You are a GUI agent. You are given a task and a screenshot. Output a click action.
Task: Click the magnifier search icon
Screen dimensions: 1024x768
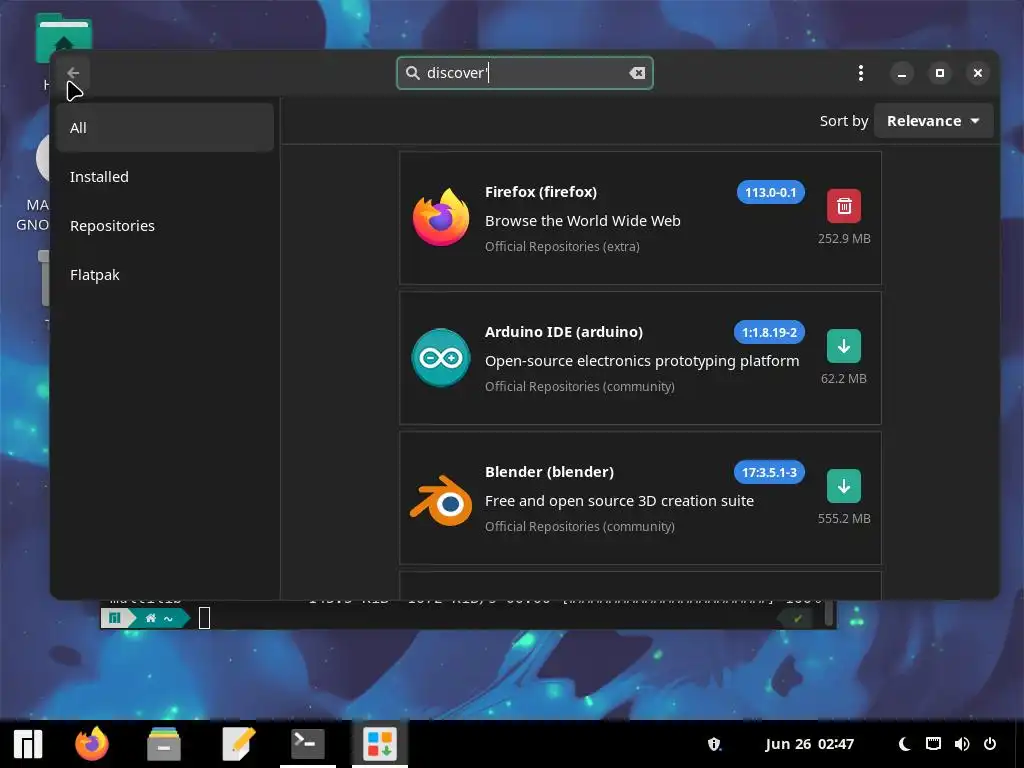pyautogui.click(x=413, y=72)
